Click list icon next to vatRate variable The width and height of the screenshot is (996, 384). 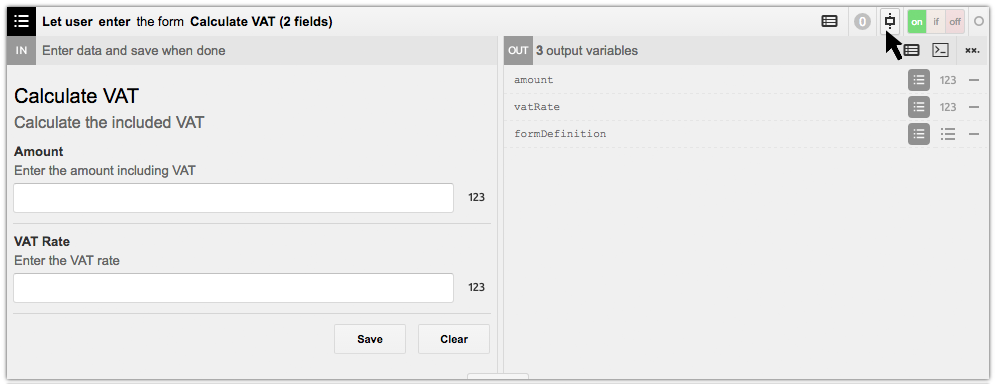tap(919, 107)
